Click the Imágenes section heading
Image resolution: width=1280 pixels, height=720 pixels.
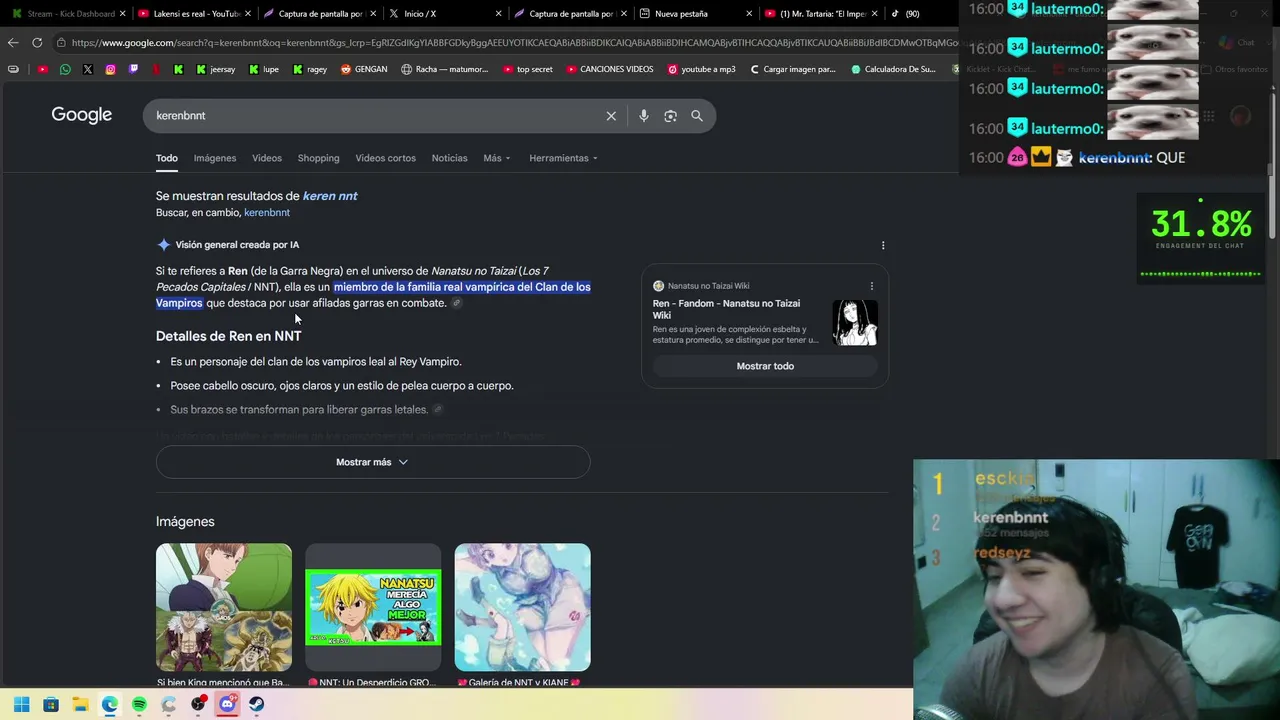185,521
